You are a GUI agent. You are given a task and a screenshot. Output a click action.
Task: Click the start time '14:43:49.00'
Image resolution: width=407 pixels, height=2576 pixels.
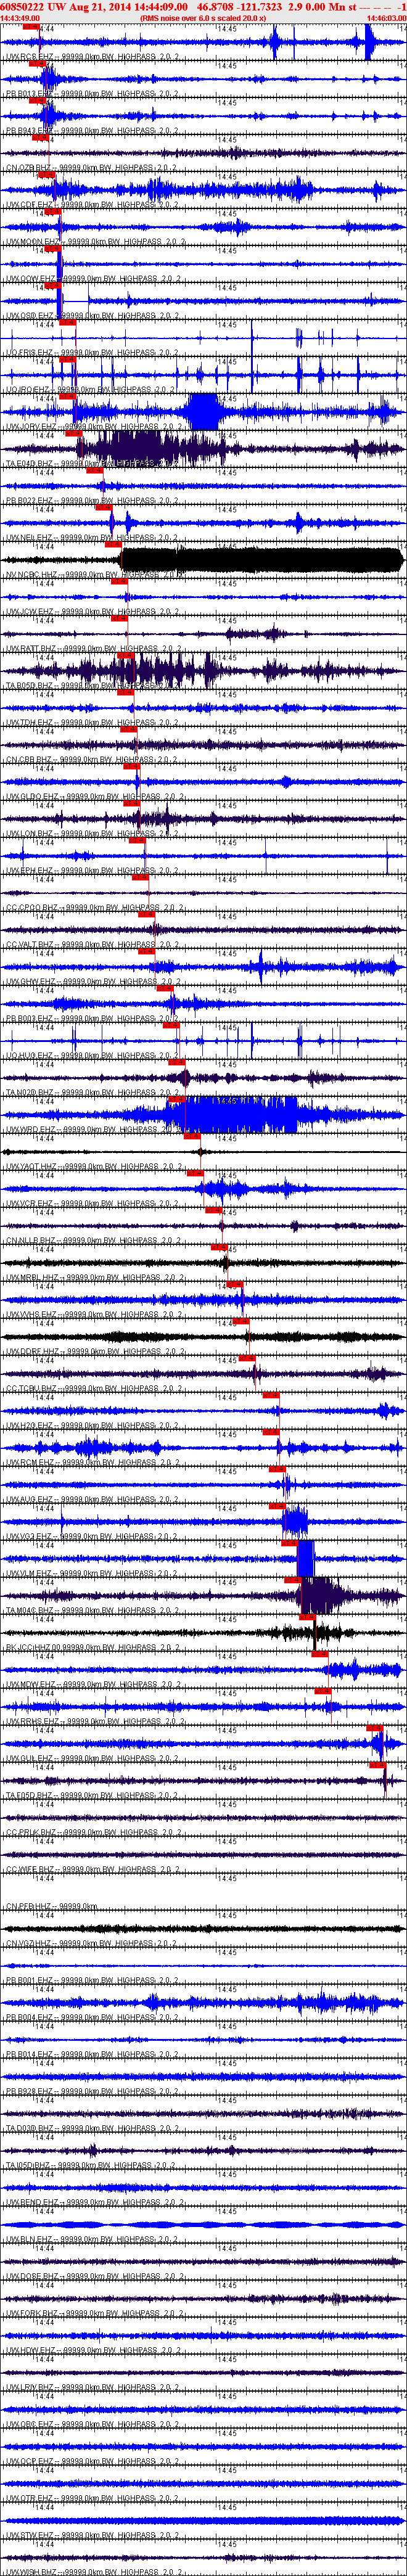(x=20, y=18)
